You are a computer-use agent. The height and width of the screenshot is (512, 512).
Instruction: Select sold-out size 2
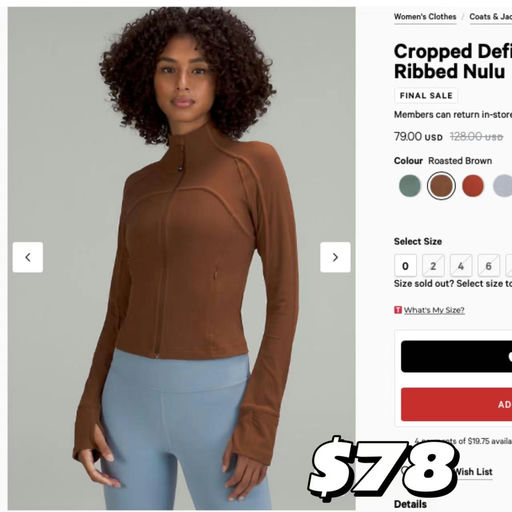pos(433,266)
